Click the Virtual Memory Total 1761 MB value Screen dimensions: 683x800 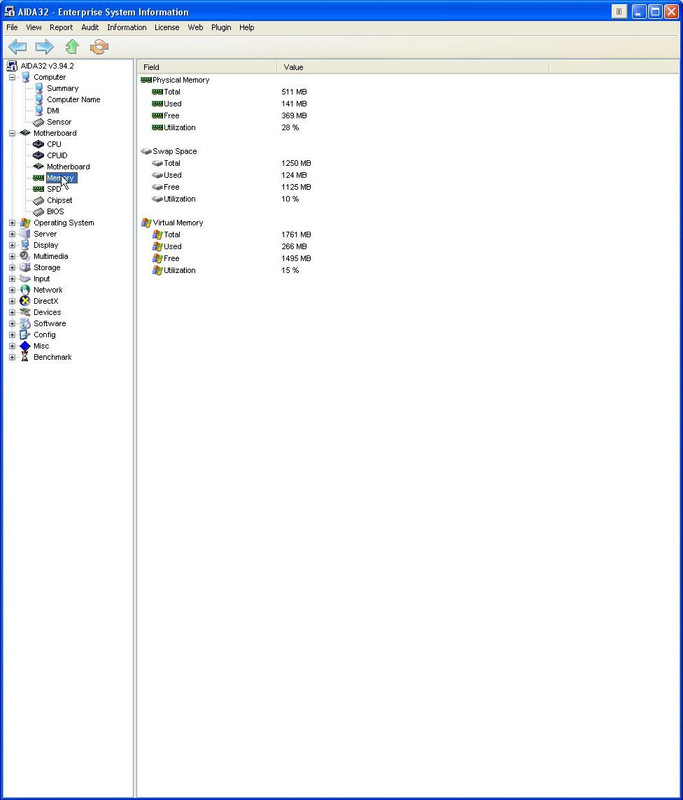tap(296, 235)
